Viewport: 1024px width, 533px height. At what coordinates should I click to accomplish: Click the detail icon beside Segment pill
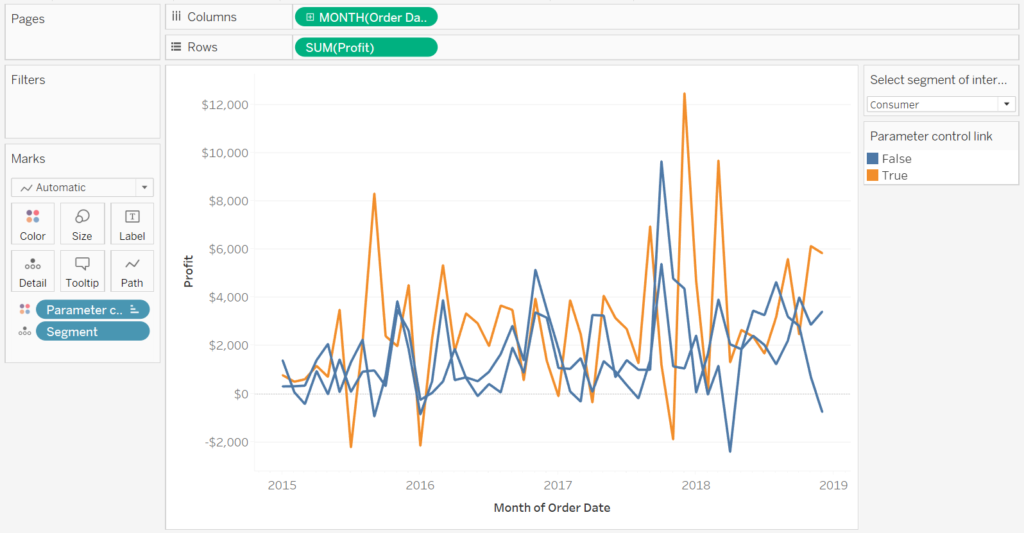[x=25, y=332]
